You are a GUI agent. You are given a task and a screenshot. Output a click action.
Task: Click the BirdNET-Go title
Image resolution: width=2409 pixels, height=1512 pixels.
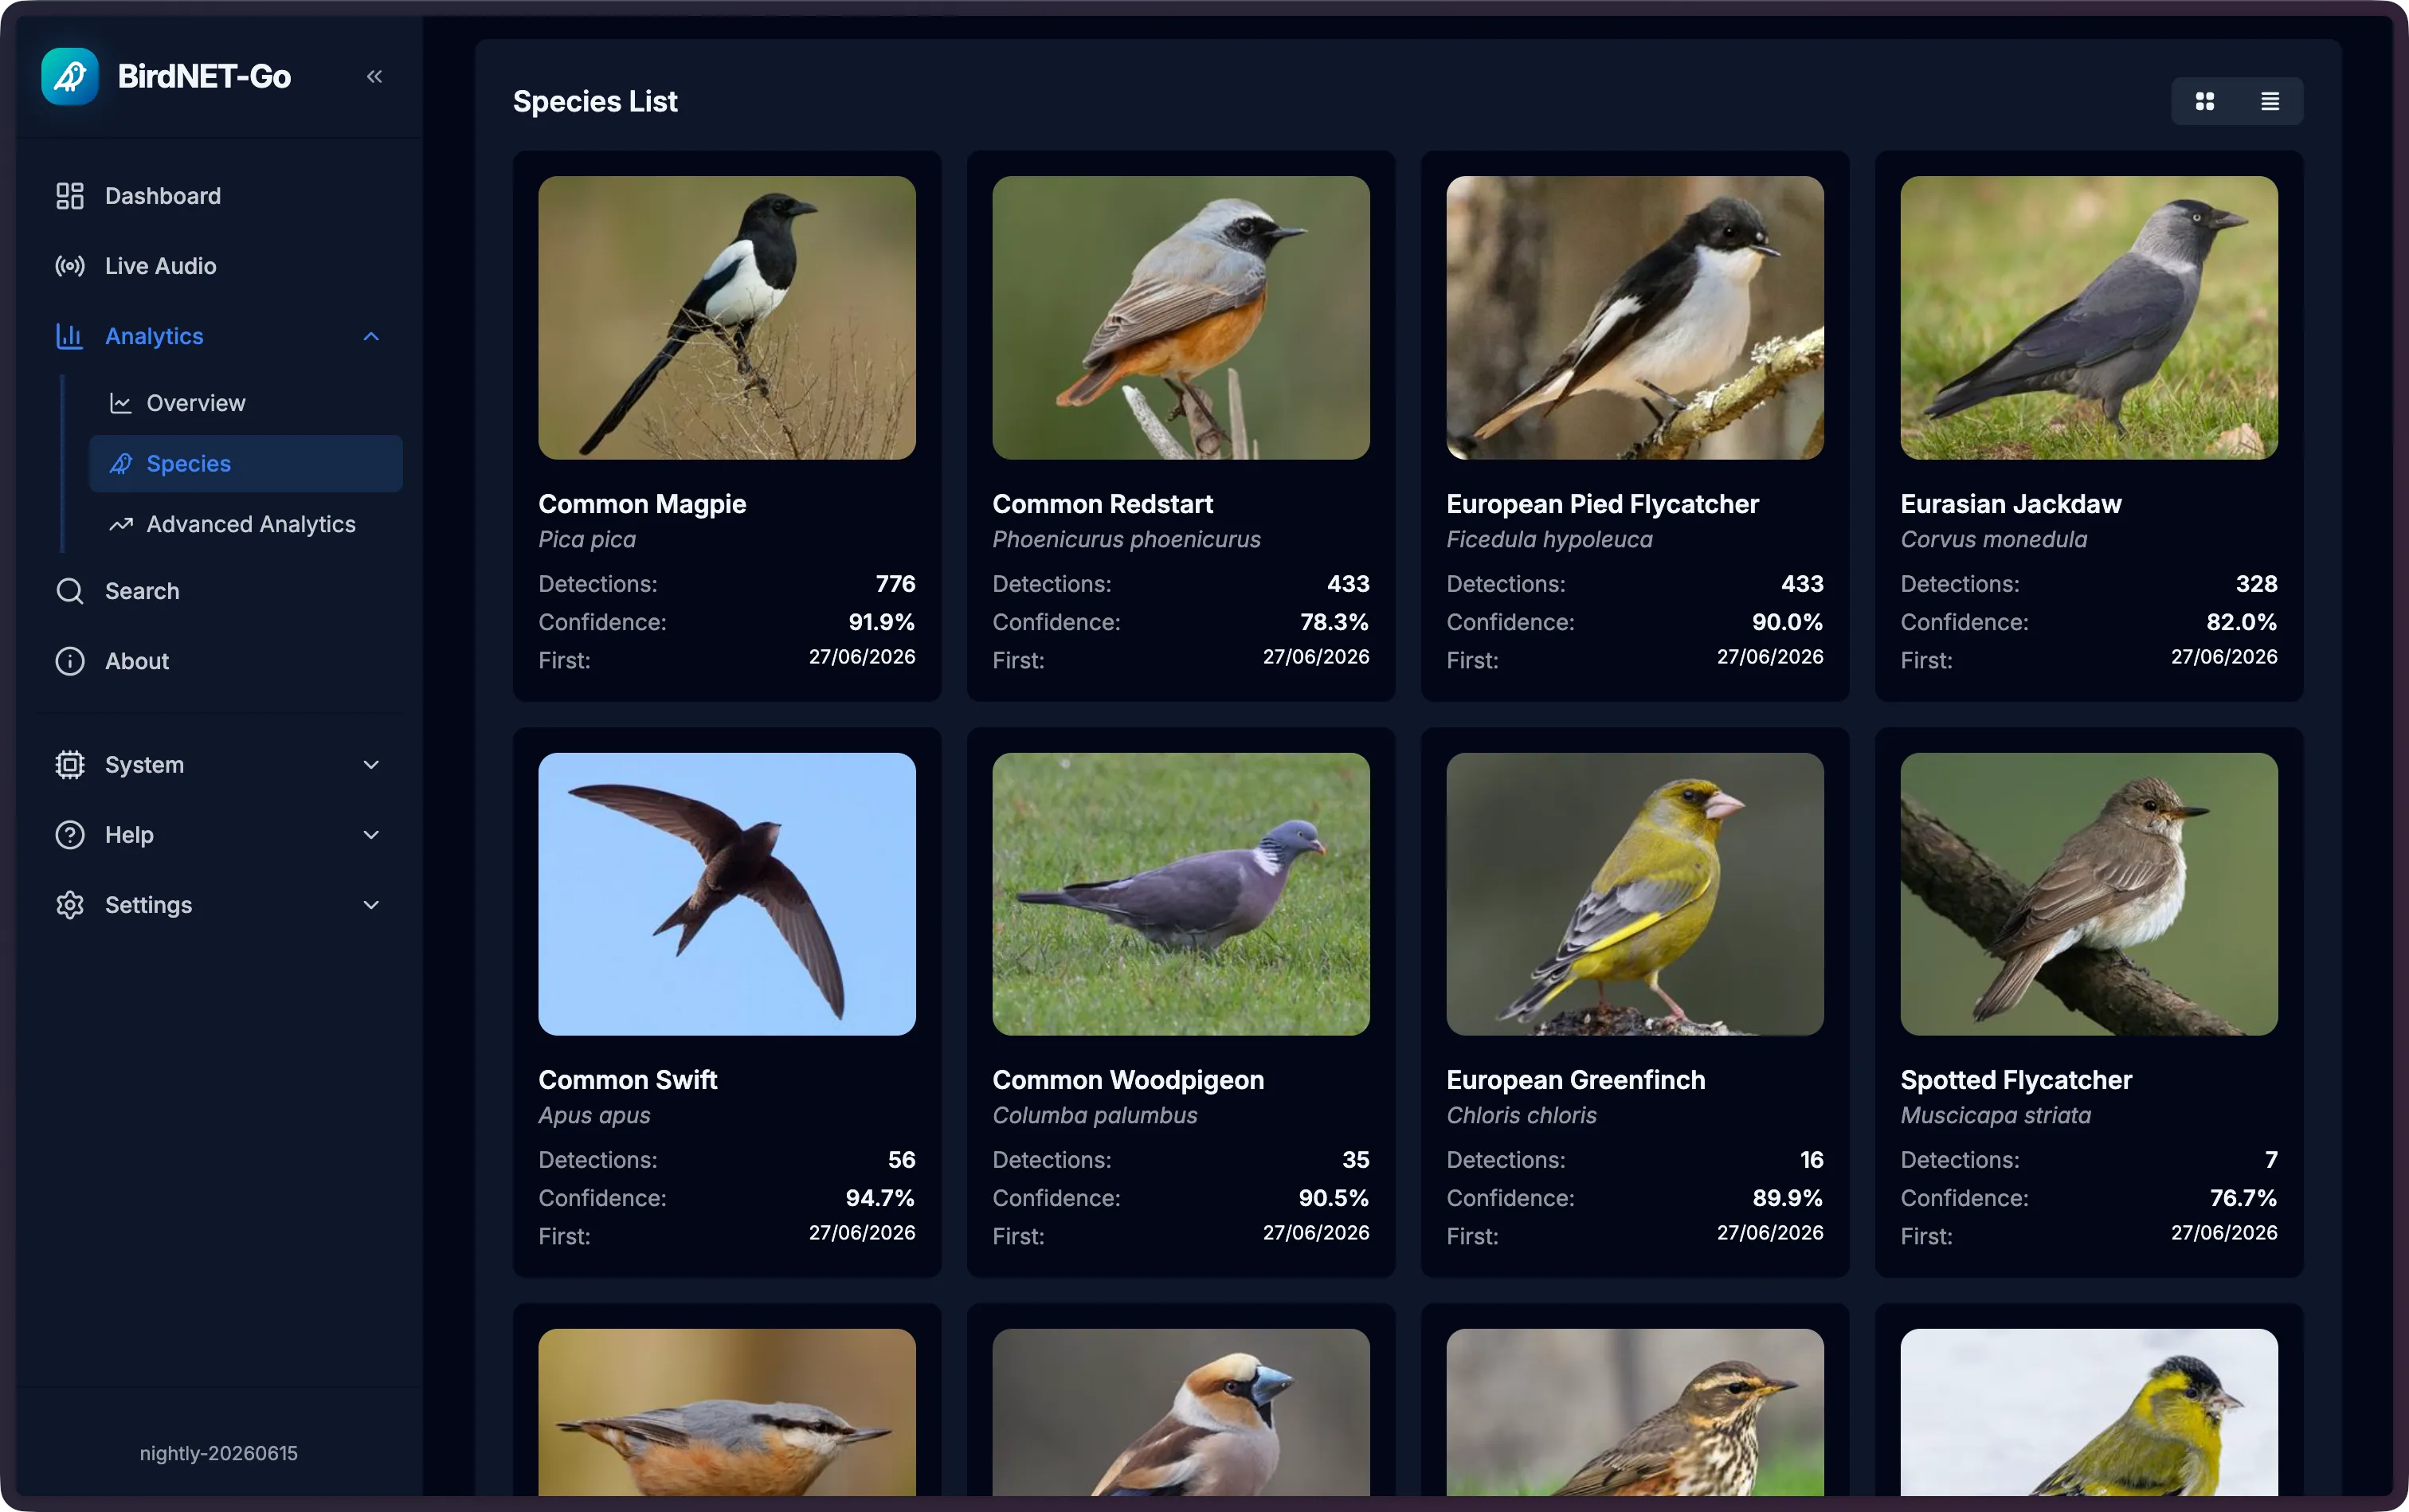point(204,77)
